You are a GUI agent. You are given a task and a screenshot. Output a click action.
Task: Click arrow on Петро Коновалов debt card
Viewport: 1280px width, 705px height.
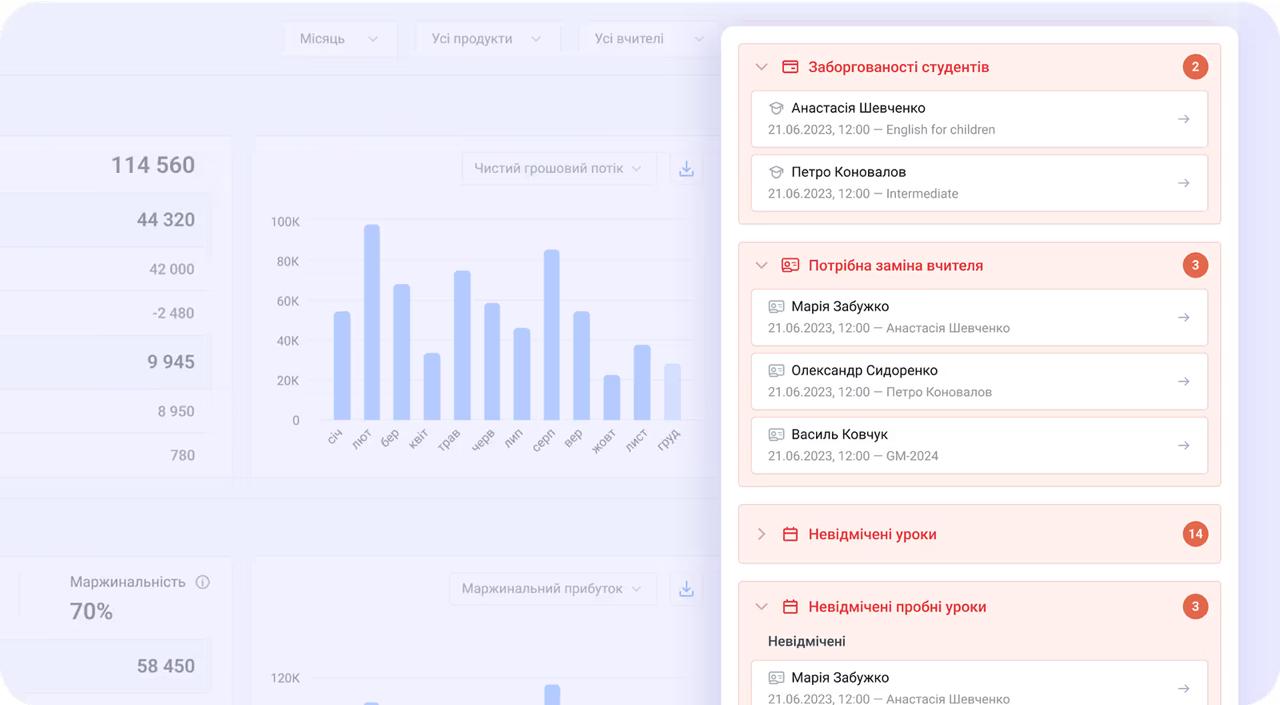[1183, 183]
